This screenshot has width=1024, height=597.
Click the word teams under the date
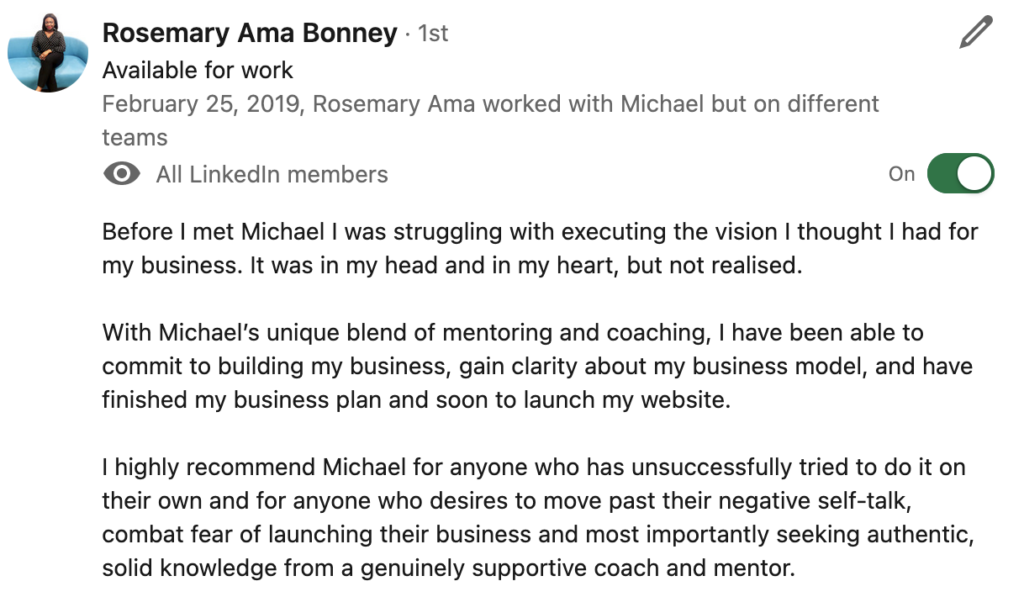[135, 138]
